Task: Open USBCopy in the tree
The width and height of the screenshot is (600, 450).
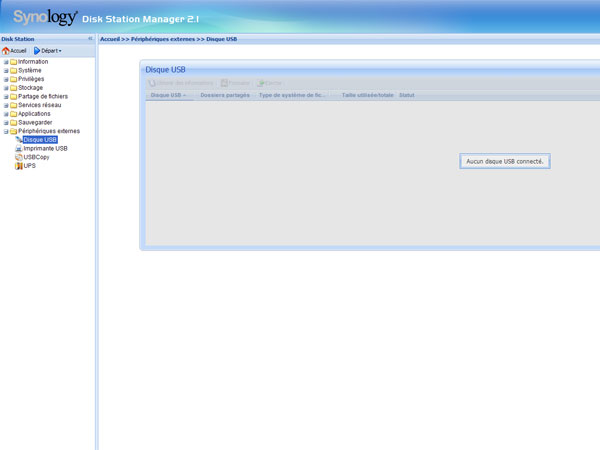Action: 36,157
